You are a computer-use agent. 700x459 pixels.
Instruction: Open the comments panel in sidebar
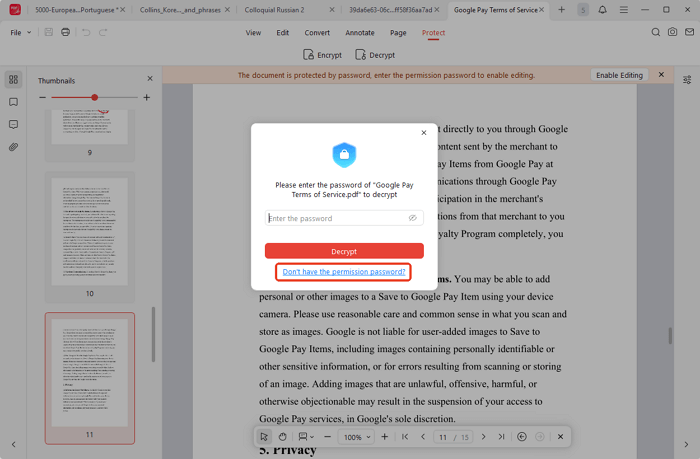tap(13, 125)
